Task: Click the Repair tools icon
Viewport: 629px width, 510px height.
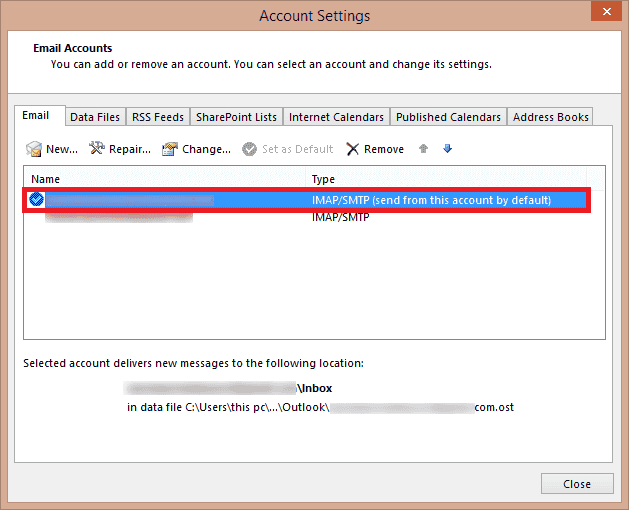Action: (x=97, y=149)
